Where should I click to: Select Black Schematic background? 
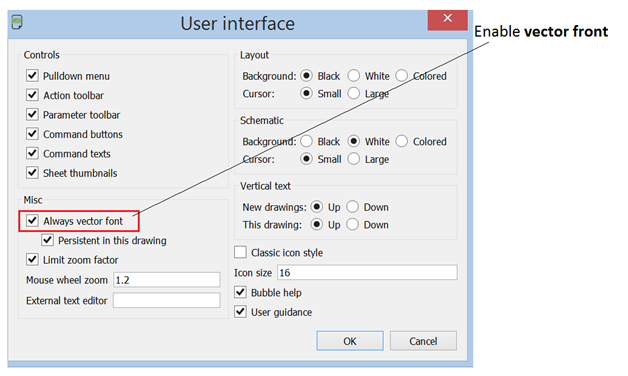point(306,141)
